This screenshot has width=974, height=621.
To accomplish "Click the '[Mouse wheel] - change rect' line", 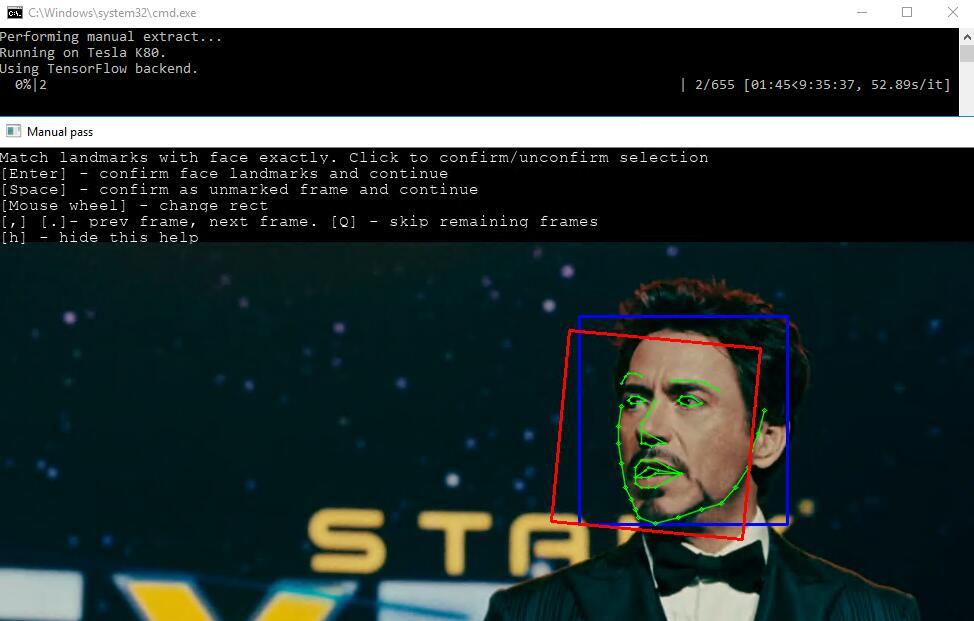I will click(134, 206).
